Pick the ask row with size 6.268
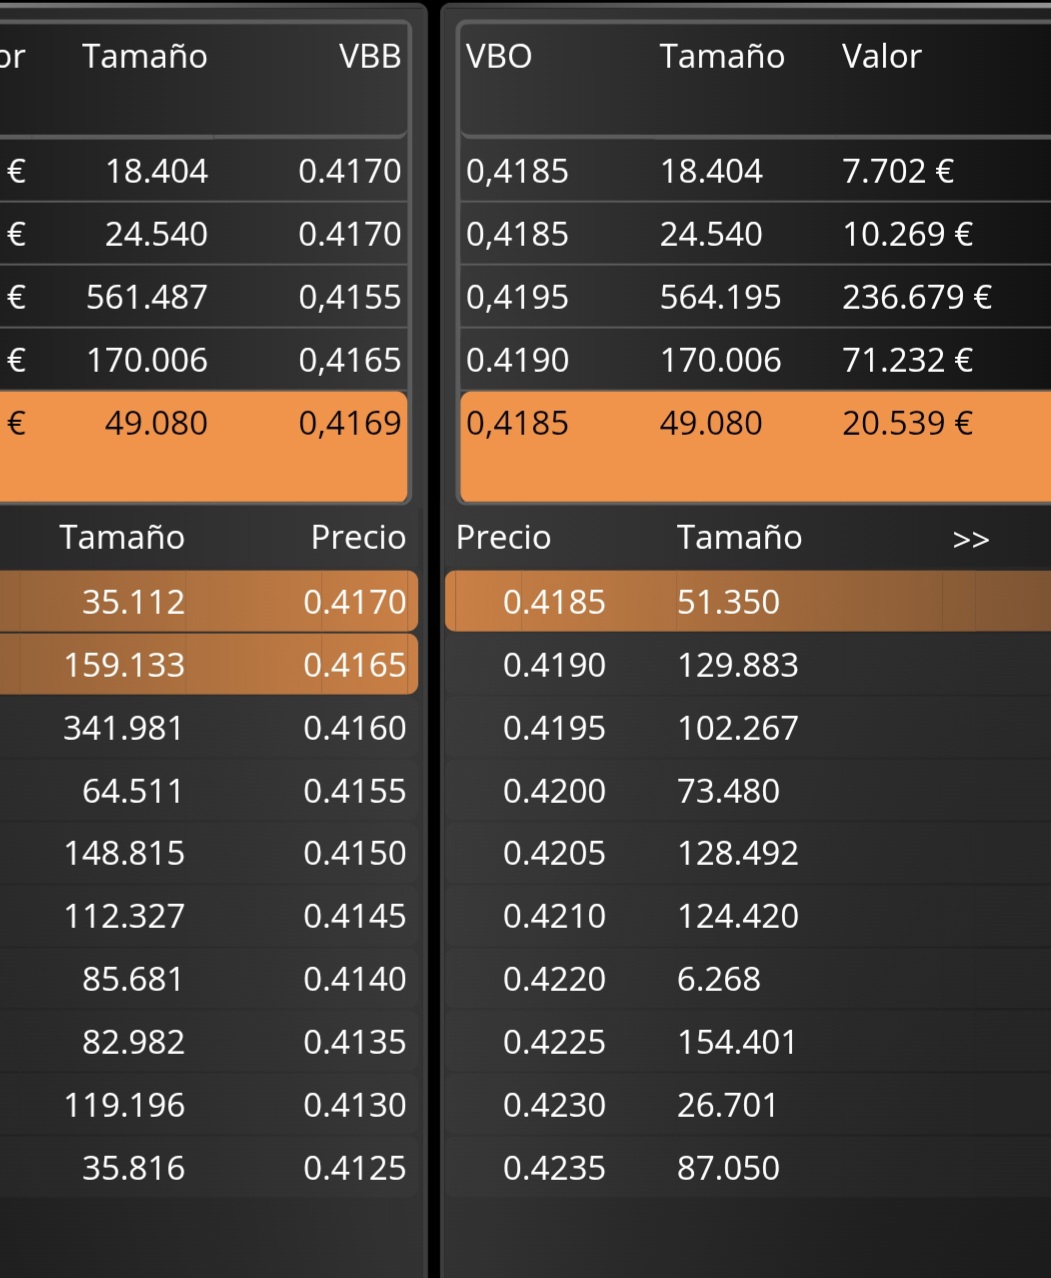Viewport: 1051px width, 1278px height. 746,979
